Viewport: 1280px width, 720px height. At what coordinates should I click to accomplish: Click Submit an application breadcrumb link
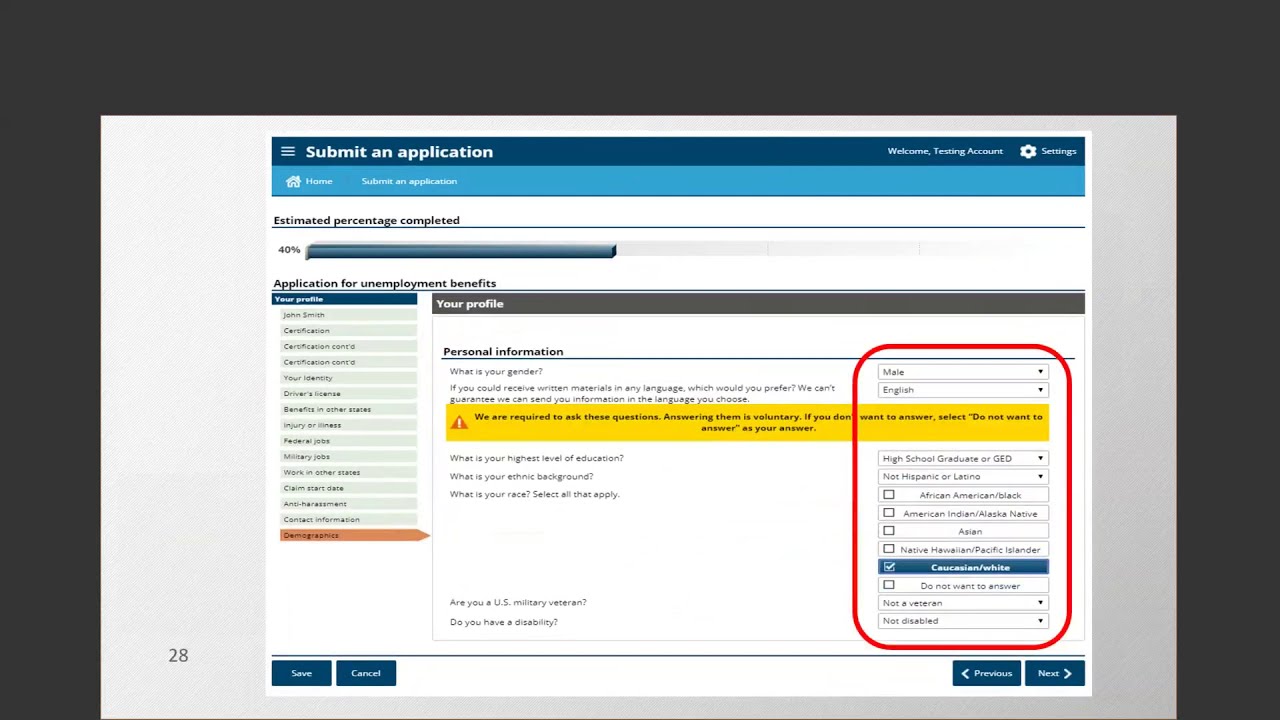click(x=409, y=181)
